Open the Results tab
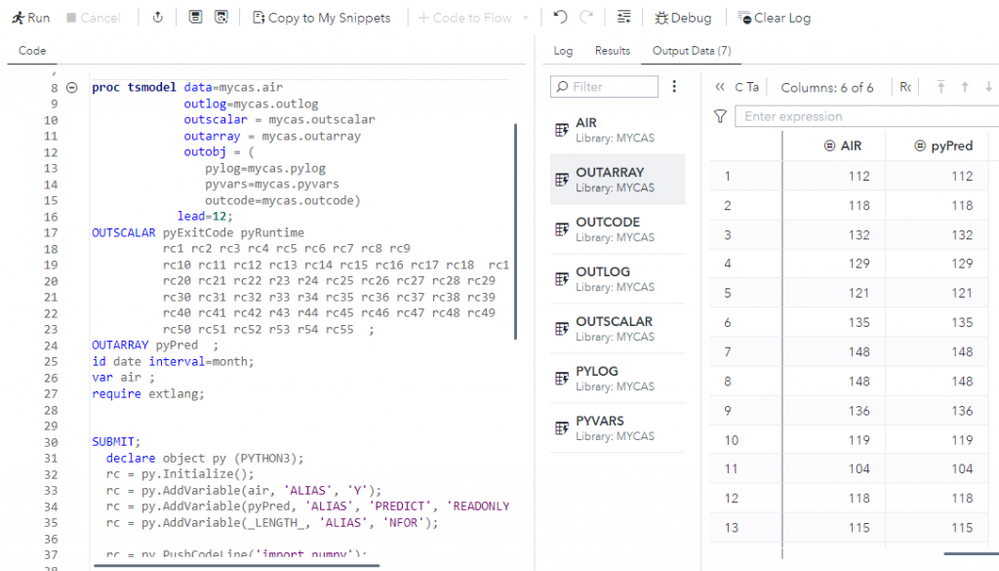 tap(612, 50)
